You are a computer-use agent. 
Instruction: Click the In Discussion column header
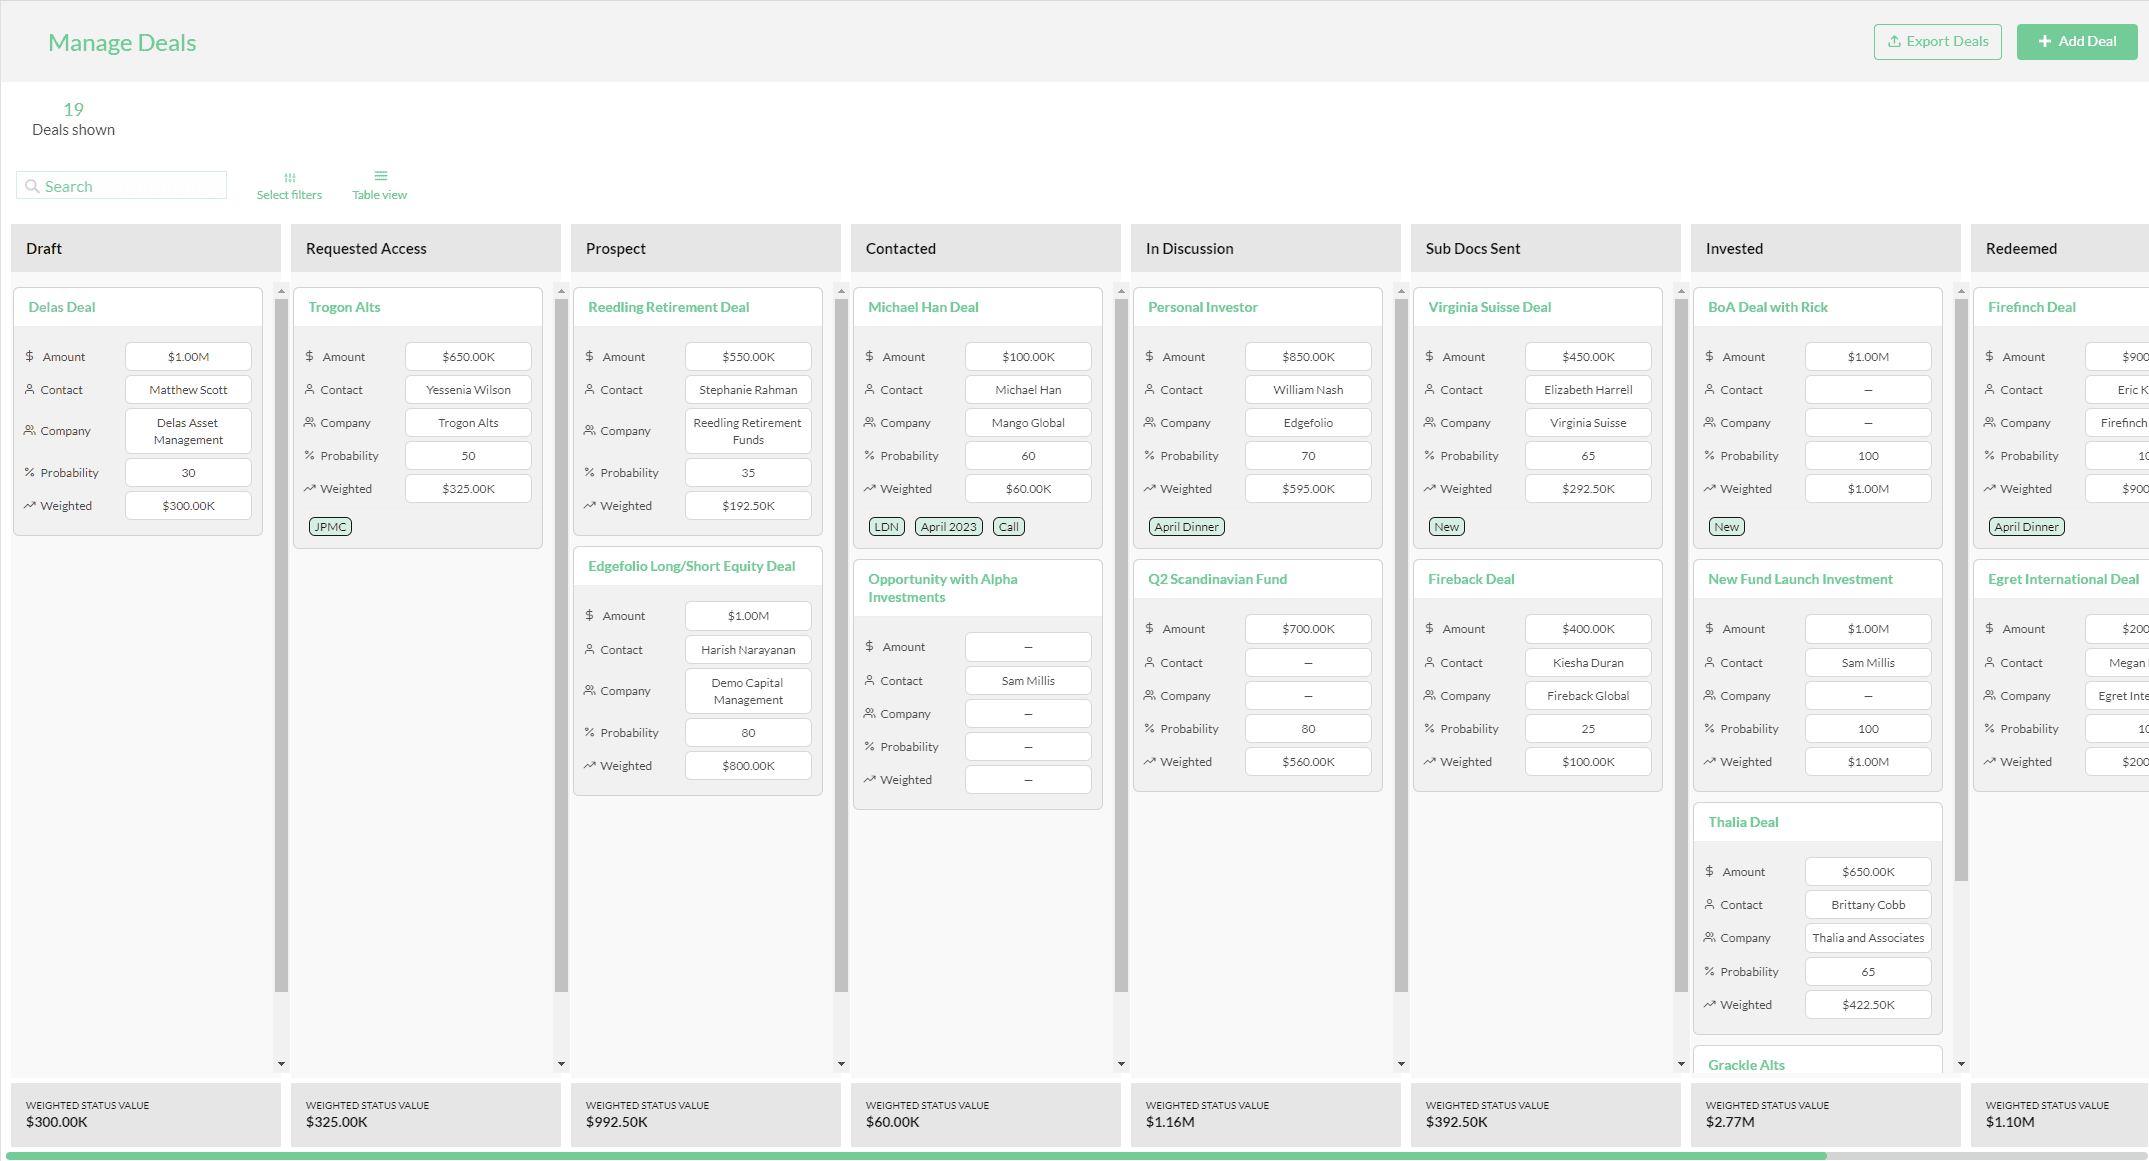click(1189, 249)
